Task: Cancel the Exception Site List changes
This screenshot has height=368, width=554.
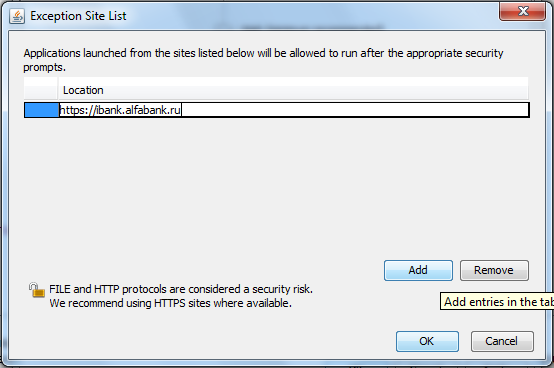Action: pos(502,341)
